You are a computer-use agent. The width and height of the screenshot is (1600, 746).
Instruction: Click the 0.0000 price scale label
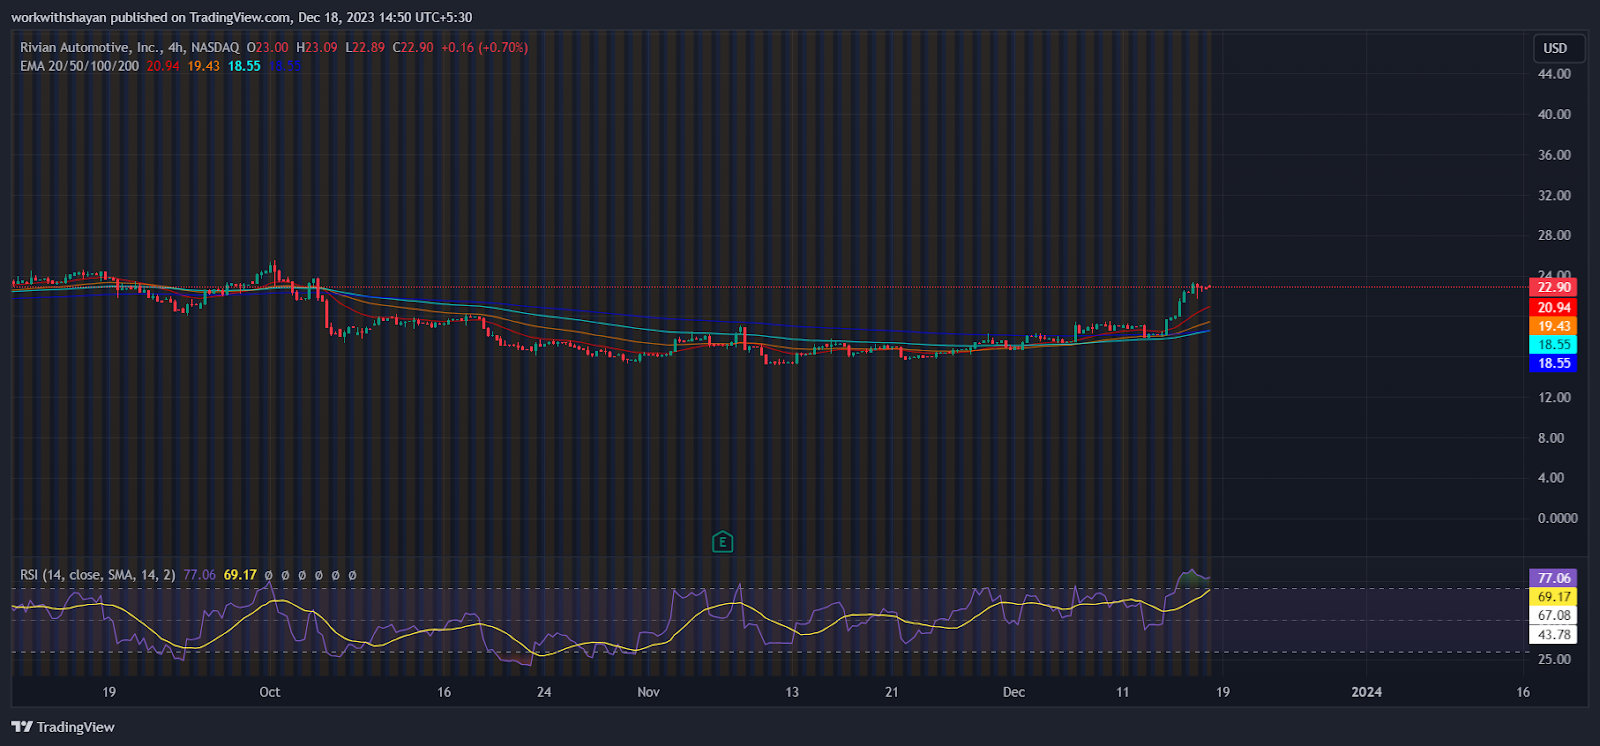[1557, 518]
